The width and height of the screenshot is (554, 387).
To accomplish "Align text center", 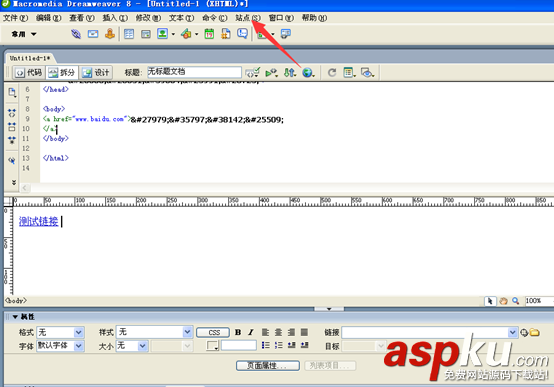I will [x=278, y=332].
